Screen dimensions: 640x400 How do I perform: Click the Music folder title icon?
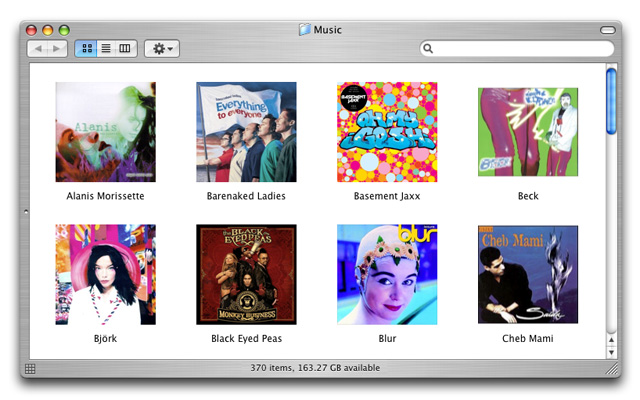click(x=304, y=29)
